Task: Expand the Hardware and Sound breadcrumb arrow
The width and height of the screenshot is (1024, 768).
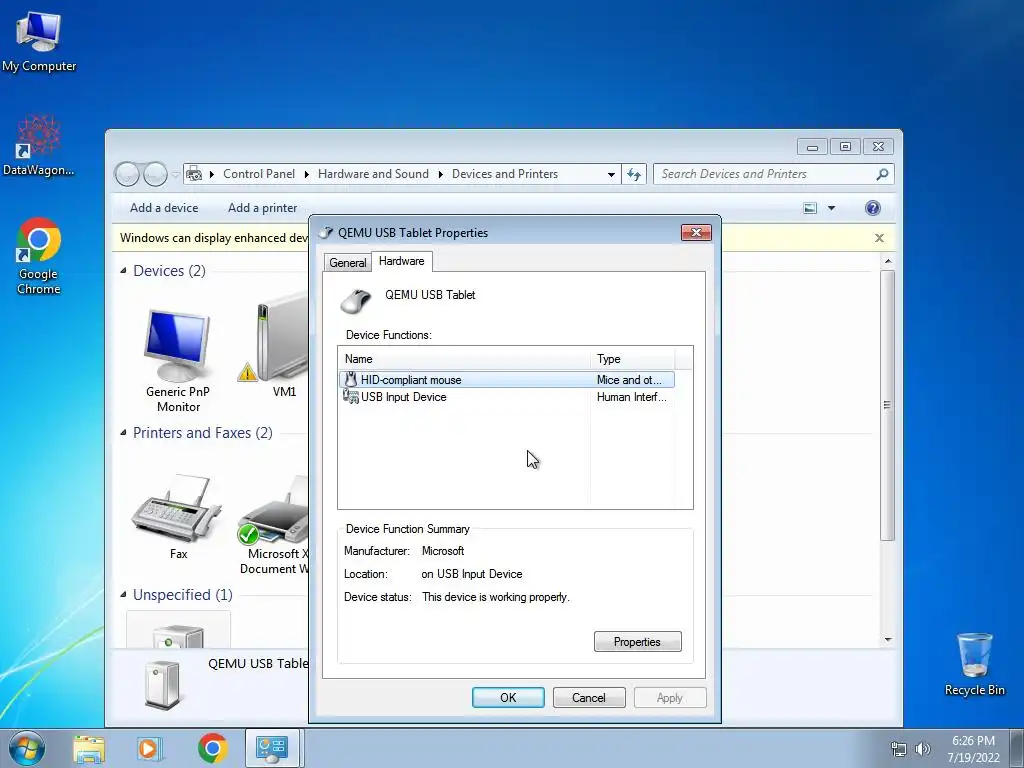Action: pos(440,174)
